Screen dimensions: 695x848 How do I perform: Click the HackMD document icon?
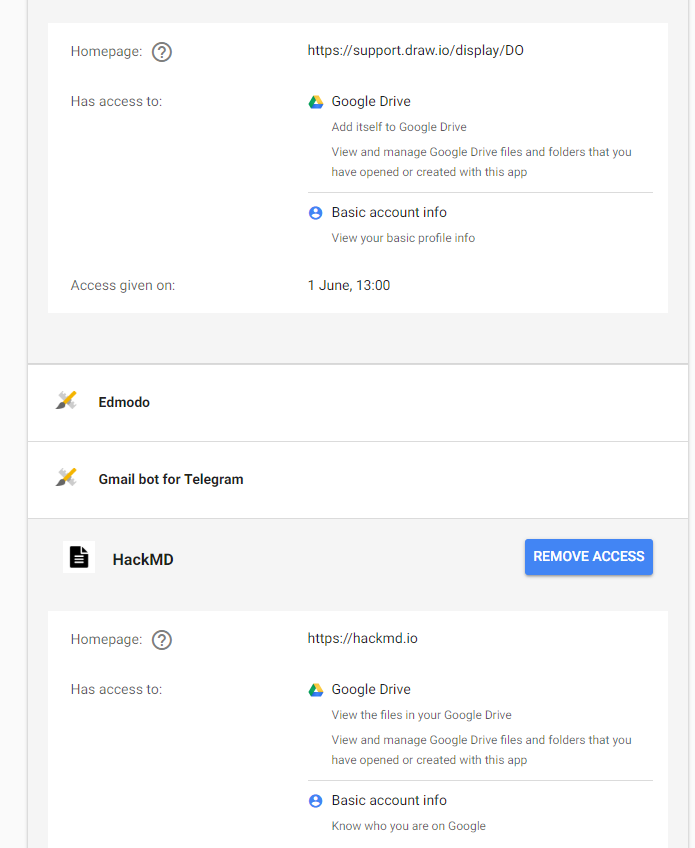[x=79, y=557]
